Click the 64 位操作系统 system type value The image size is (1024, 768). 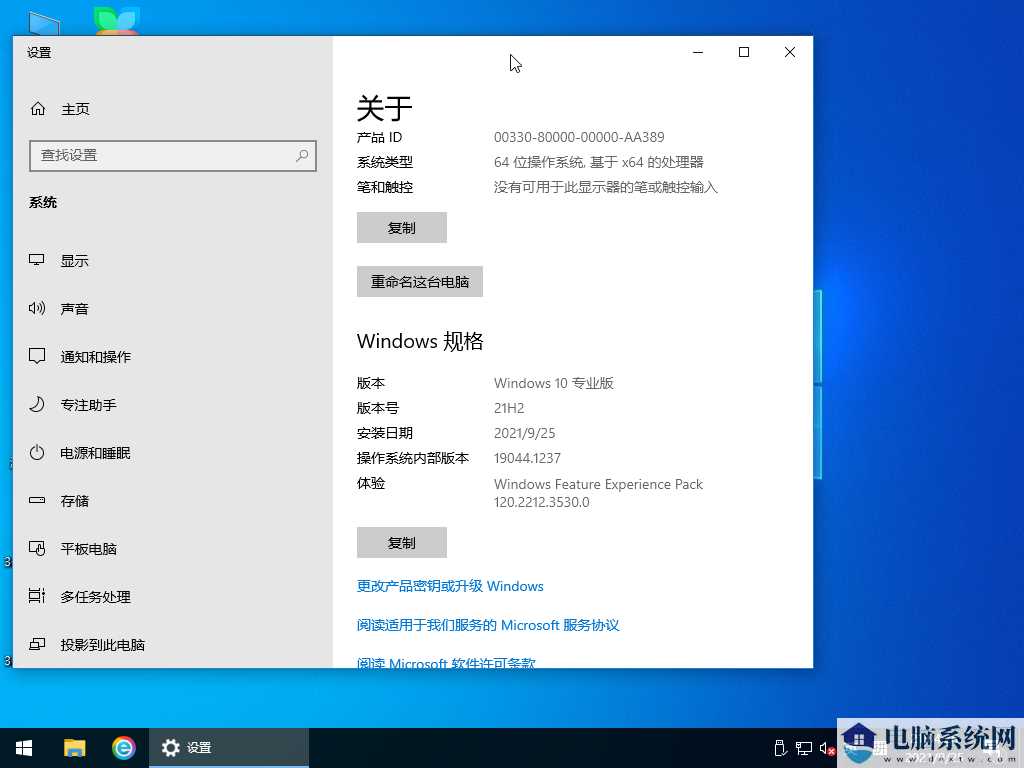point(598,162)
